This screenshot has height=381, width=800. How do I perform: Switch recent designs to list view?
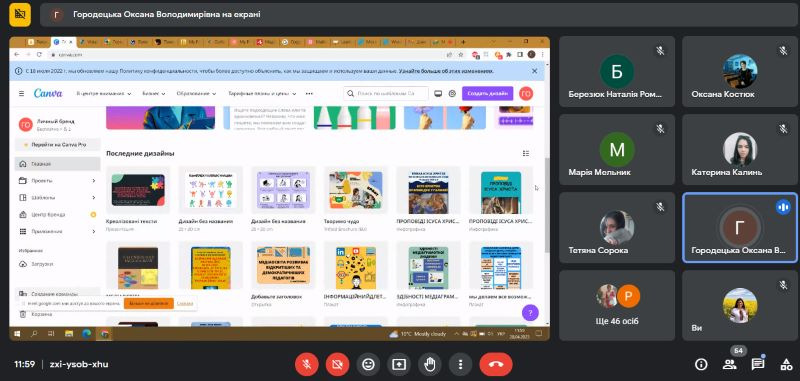point(526,153)
